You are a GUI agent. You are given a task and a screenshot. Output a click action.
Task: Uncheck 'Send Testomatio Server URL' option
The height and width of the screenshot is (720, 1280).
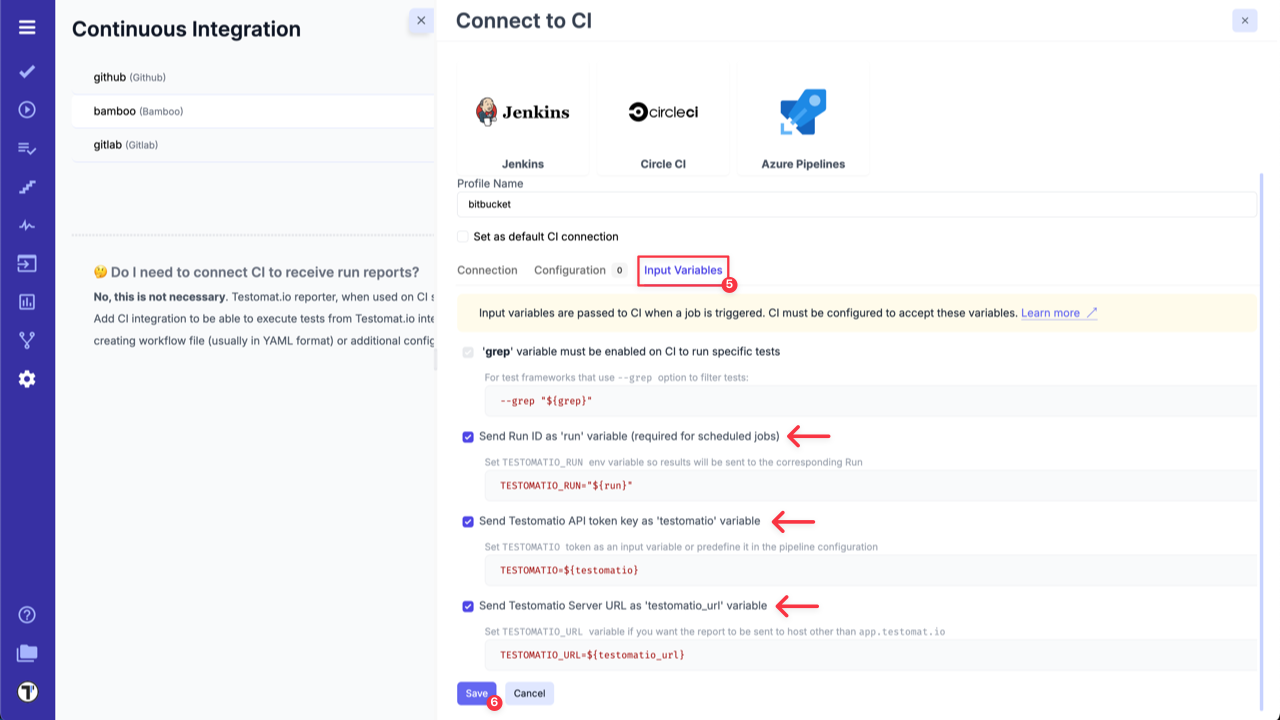[467, 606]
